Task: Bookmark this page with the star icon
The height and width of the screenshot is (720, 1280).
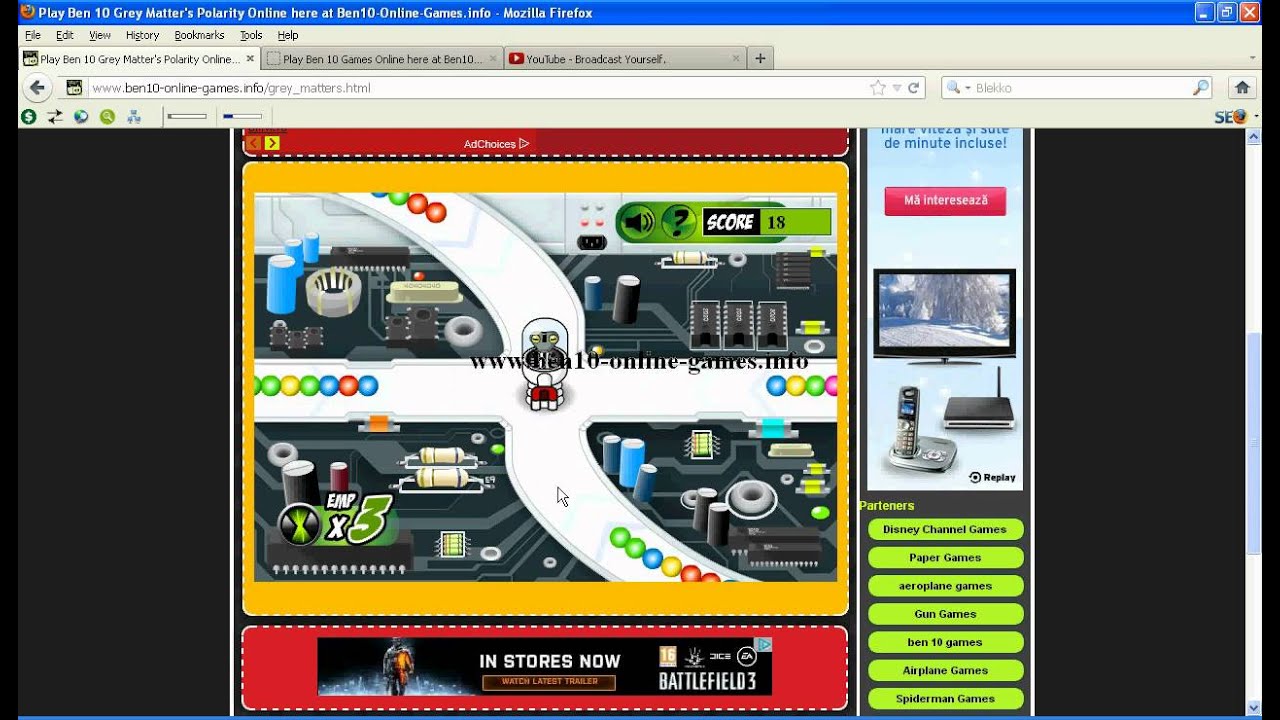Action: coord(878,88)
